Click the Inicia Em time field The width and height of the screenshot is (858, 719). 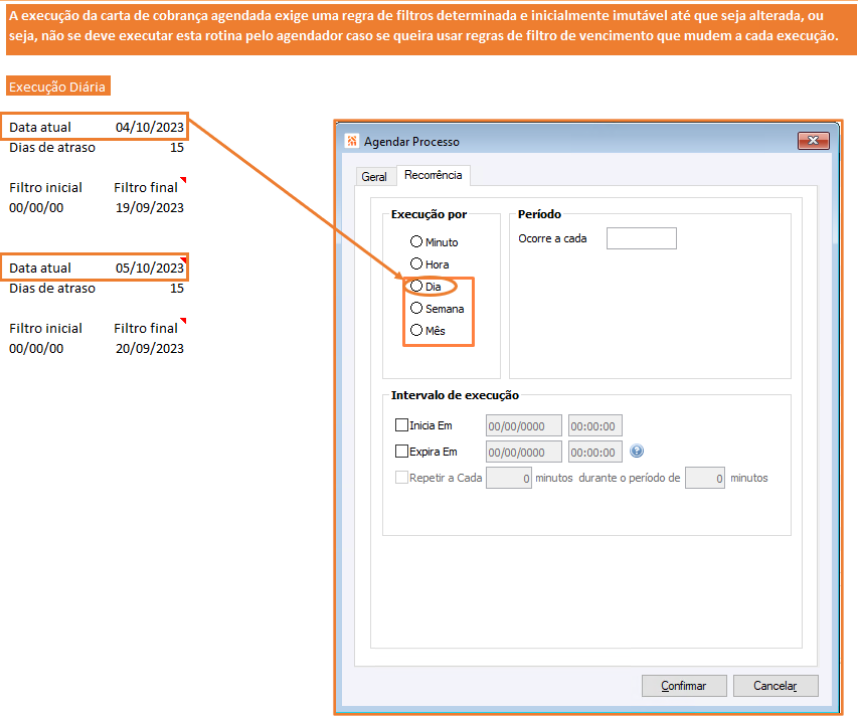pyautogui.click(x=595, y=426)
